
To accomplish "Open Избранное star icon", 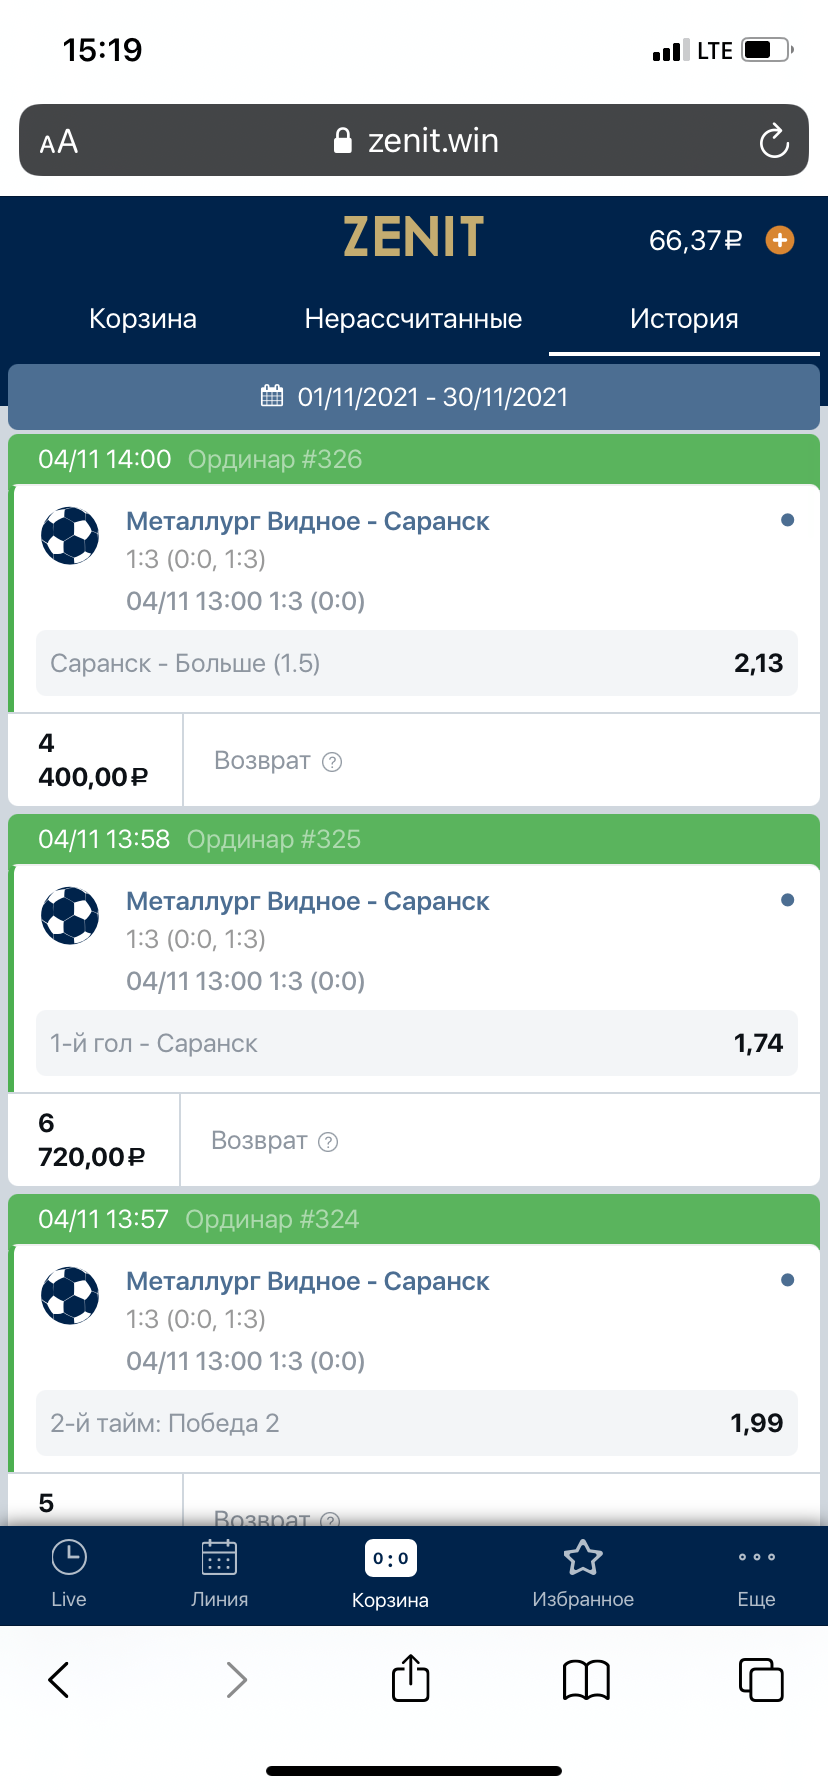I will coord(583,1558).
